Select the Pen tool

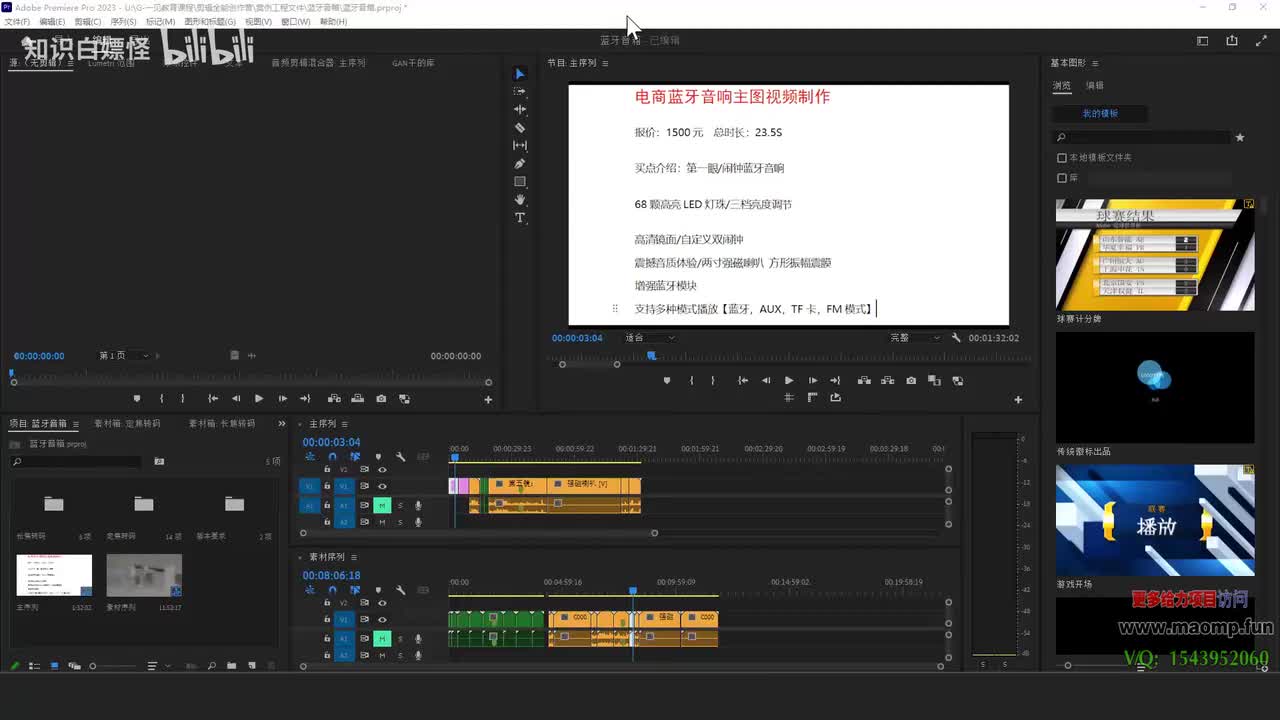[x=519, y=163]
